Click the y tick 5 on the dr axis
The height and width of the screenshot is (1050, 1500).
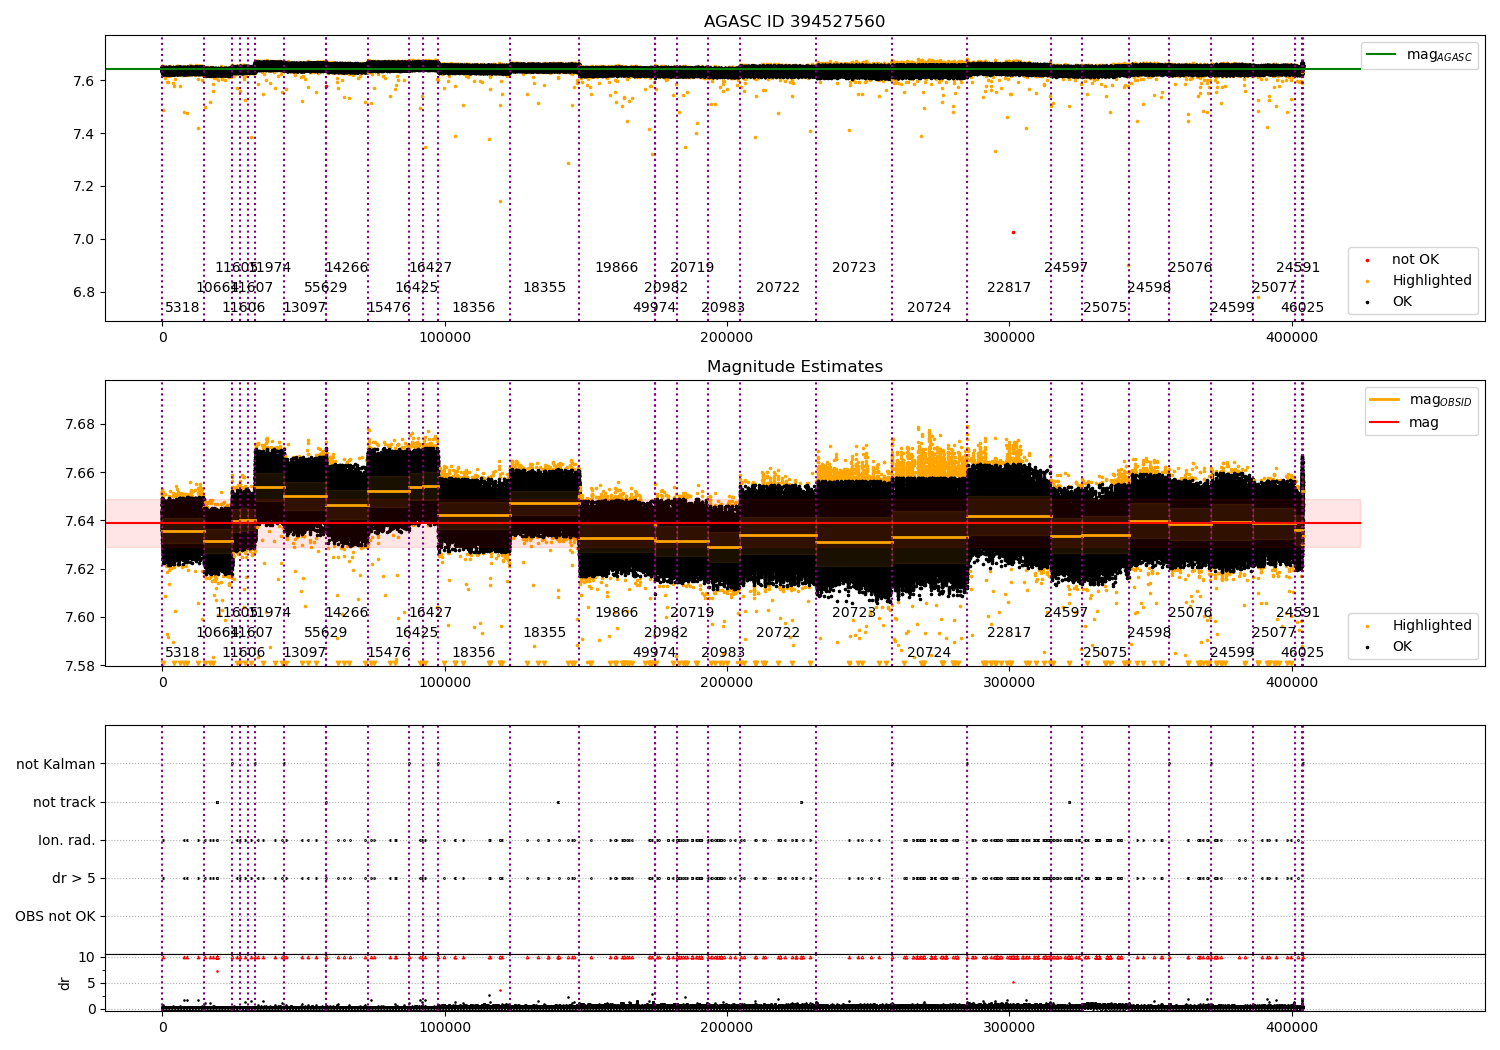tap(91, 983)
